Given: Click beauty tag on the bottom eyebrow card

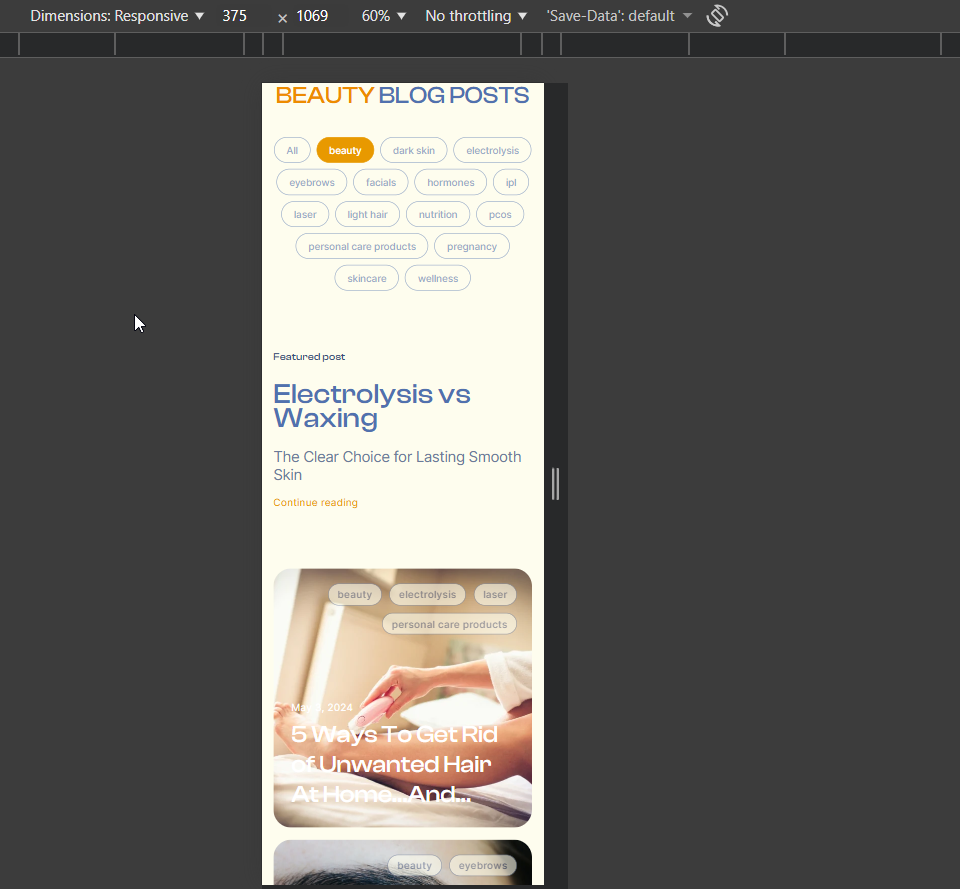Looking at the screenshot, I should pos(414,865).
